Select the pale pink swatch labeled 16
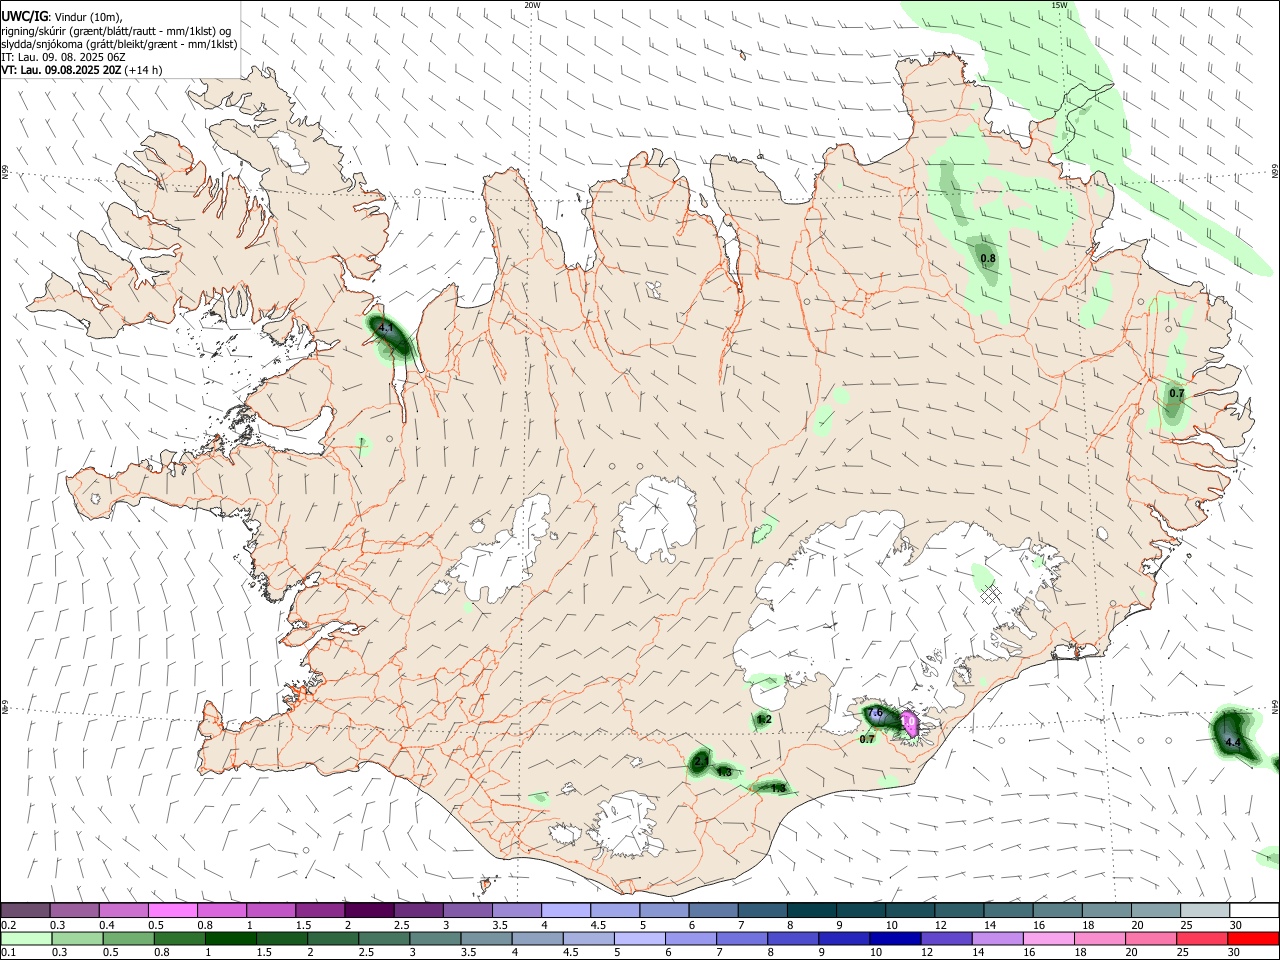Image resolution: width=1280 pixels, height=960 pixels. pos(1049,938)
